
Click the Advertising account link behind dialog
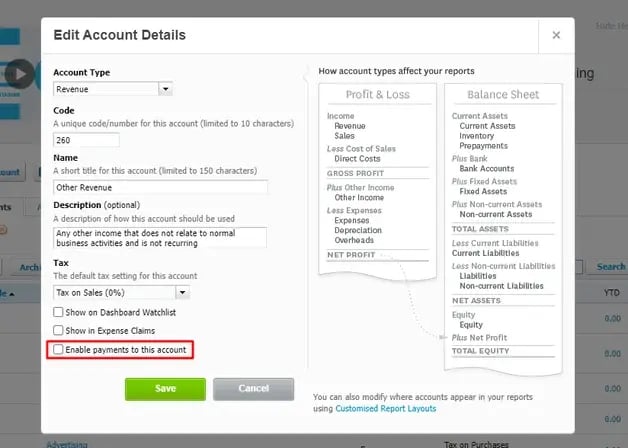[67, 444]
